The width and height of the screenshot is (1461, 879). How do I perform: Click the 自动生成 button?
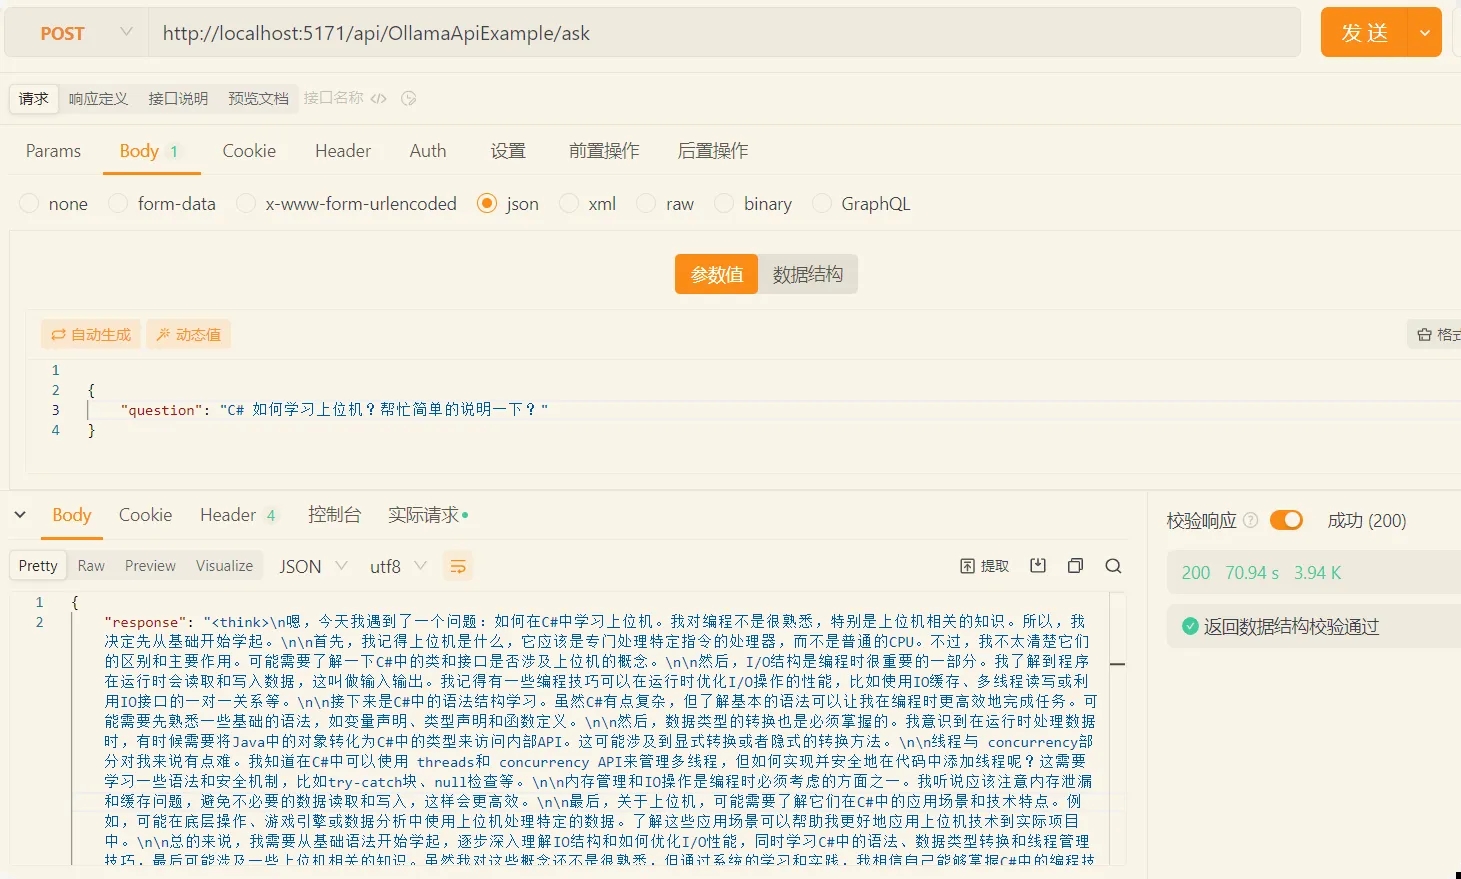[x=91, y=335]
